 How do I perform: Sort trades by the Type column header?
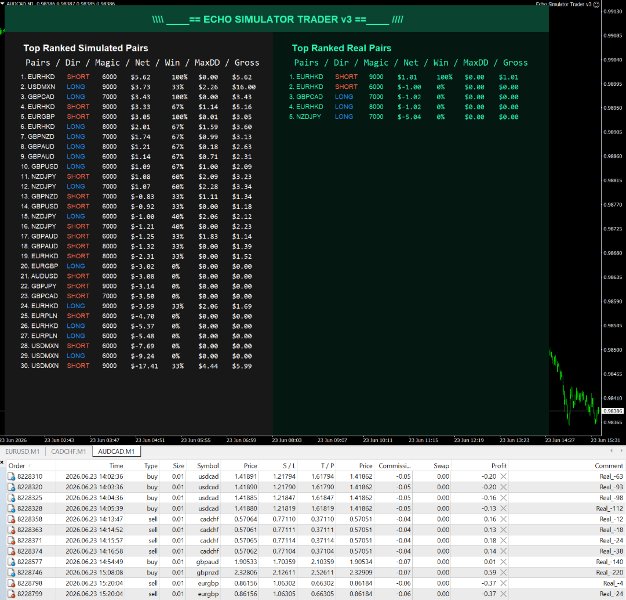point(151,466)
